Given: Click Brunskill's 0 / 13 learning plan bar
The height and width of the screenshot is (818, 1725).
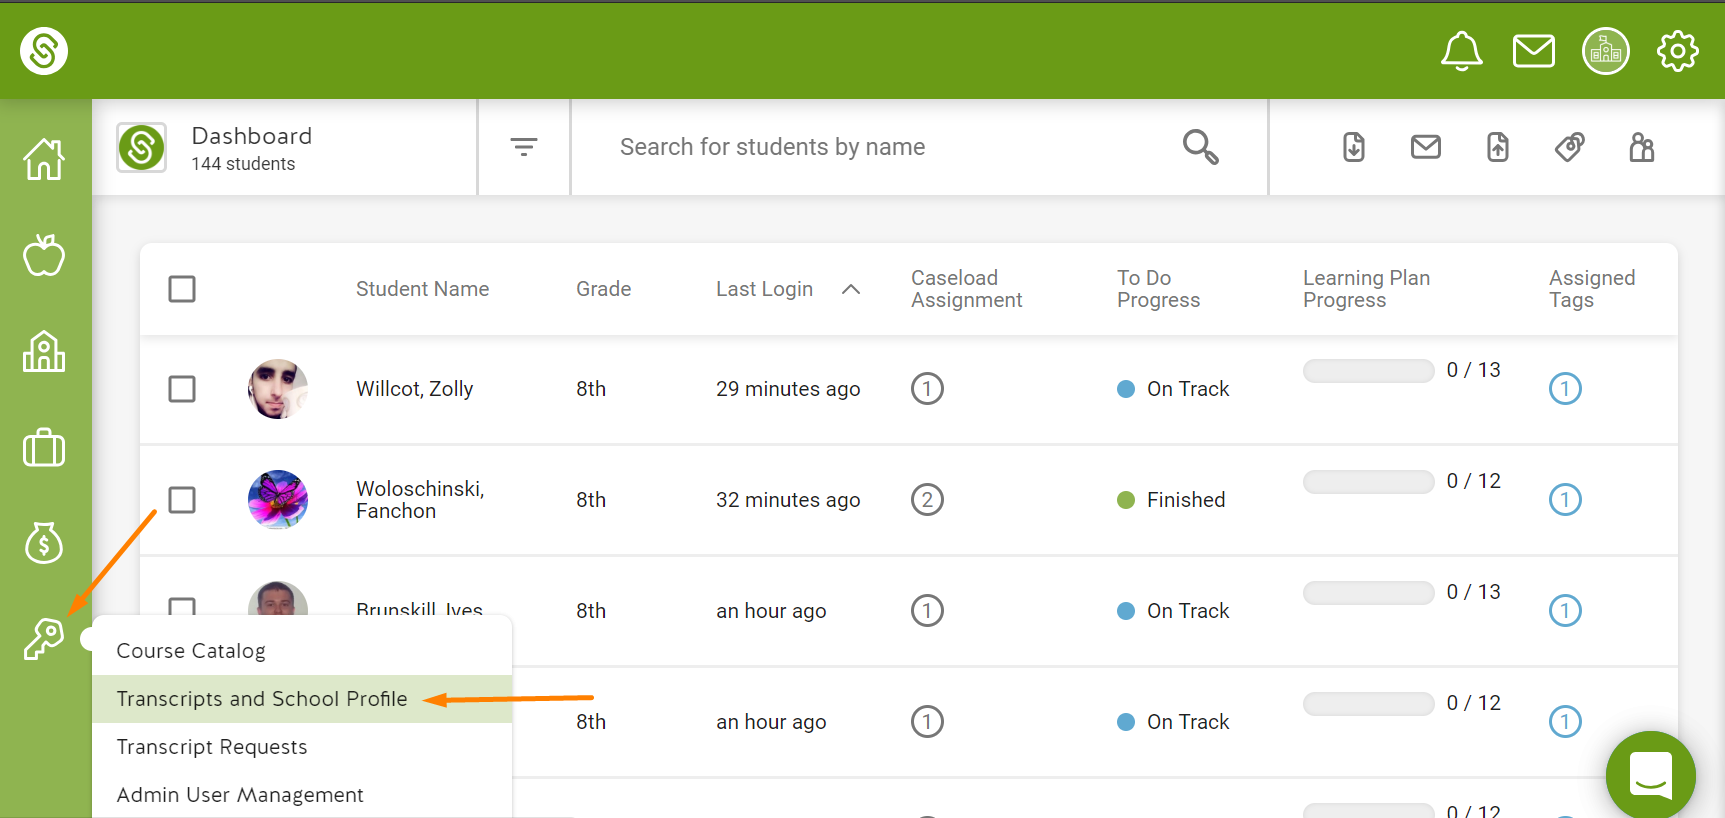Looking at the screenshot, I should point(1368,592).
